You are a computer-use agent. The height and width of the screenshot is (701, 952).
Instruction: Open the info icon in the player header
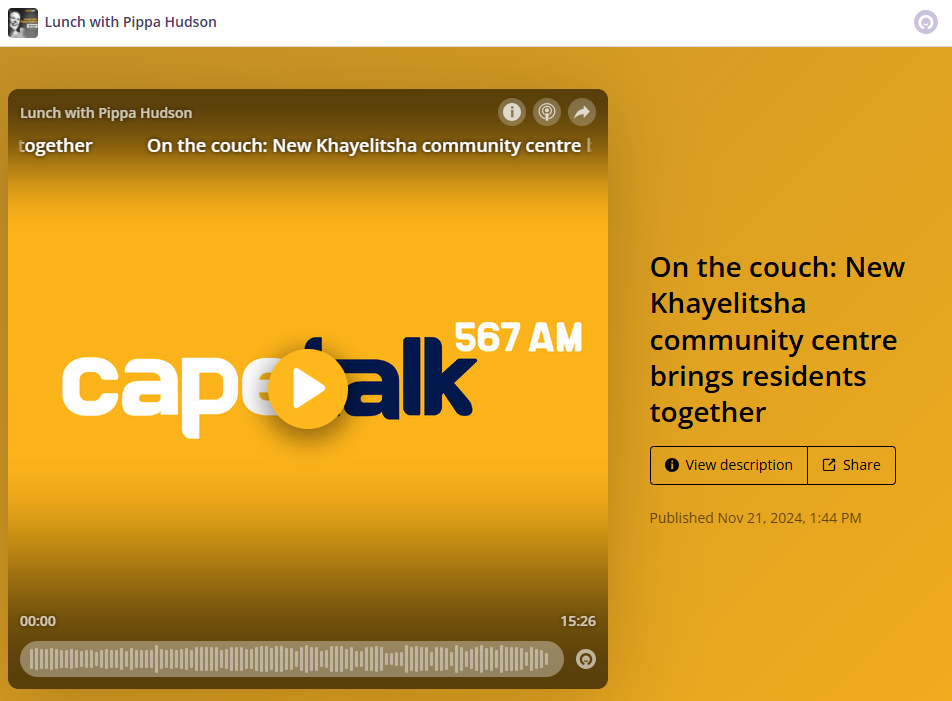click(x=512, y=112)
